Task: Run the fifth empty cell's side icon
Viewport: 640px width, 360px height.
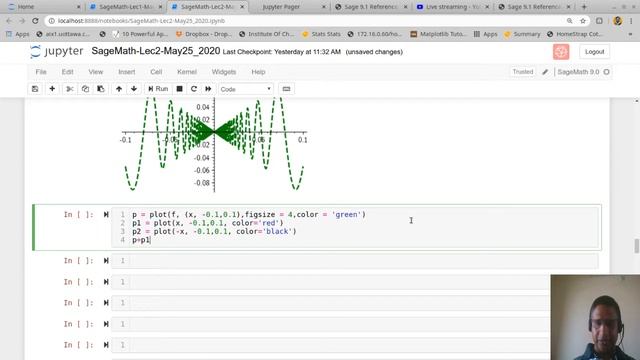Action: (x=106, y=345)
